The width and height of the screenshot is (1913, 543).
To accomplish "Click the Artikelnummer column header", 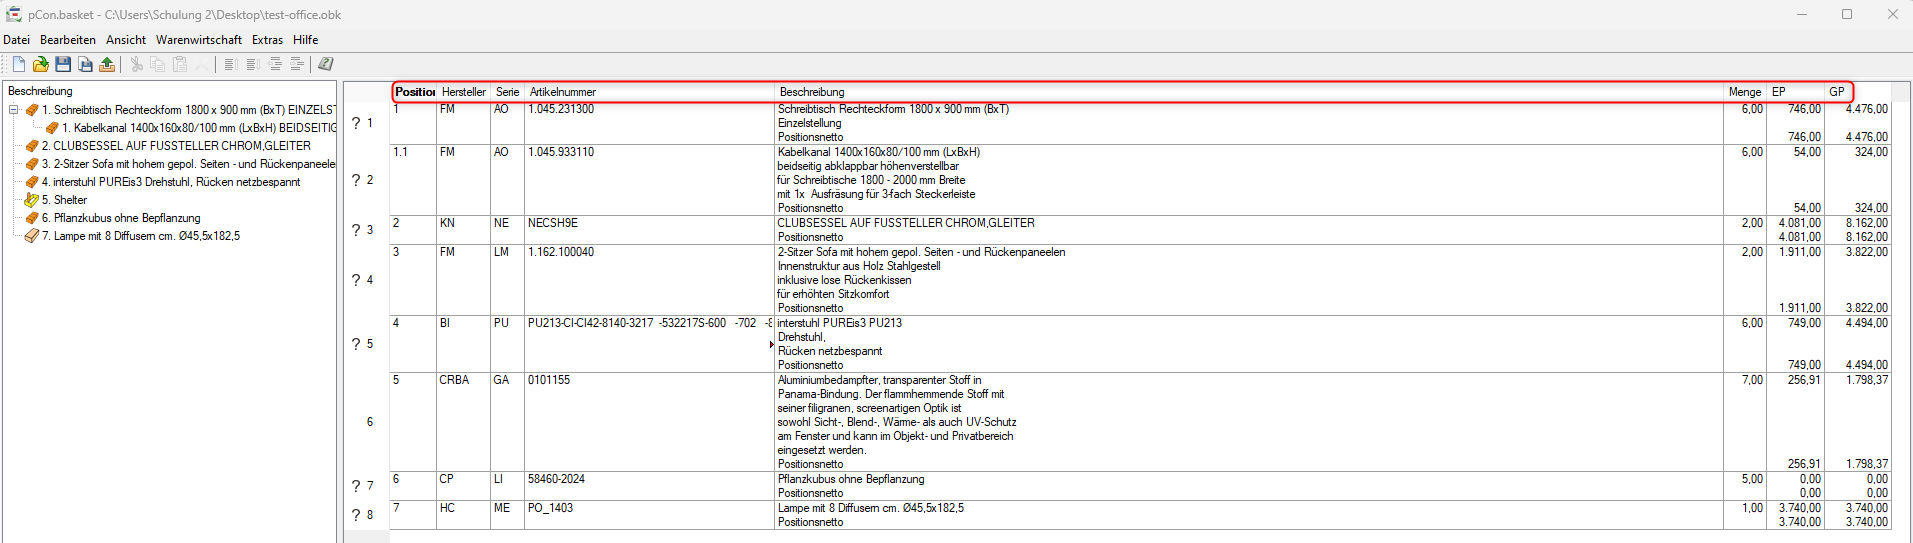I will [x=650, y=92].
